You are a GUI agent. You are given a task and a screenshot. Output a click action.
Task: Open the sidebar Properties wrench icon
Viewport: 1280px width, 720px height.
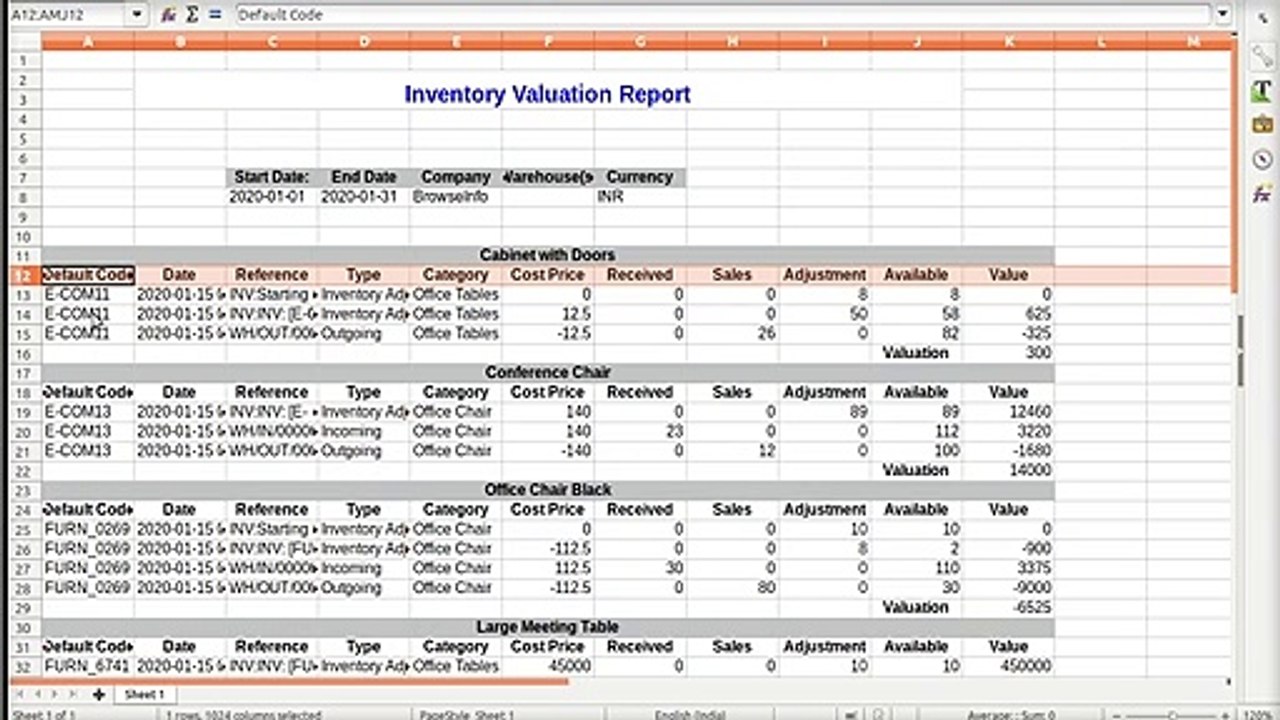click(x=1262, y=56)
